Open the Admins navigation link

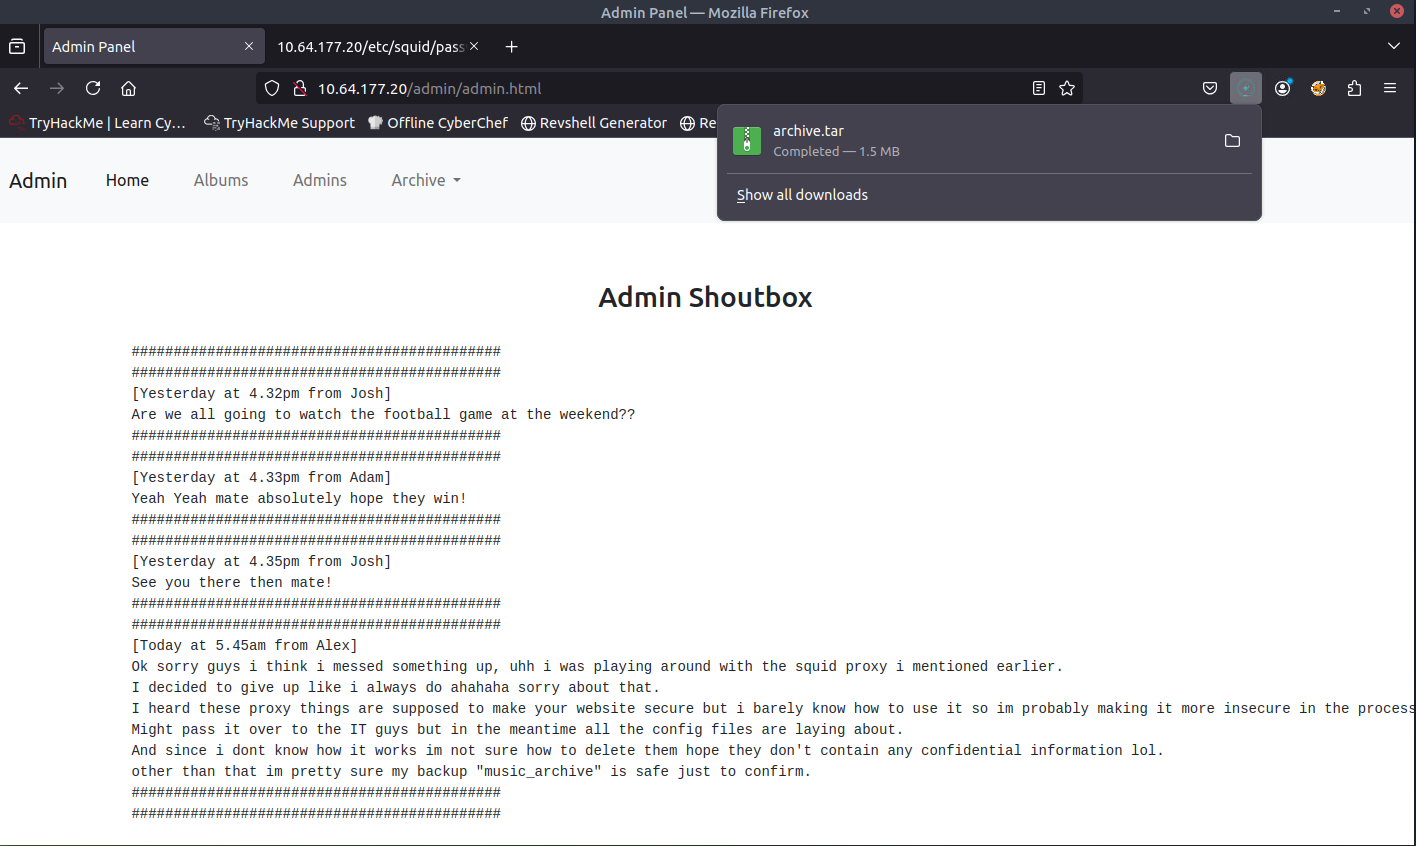pos(320,180)
